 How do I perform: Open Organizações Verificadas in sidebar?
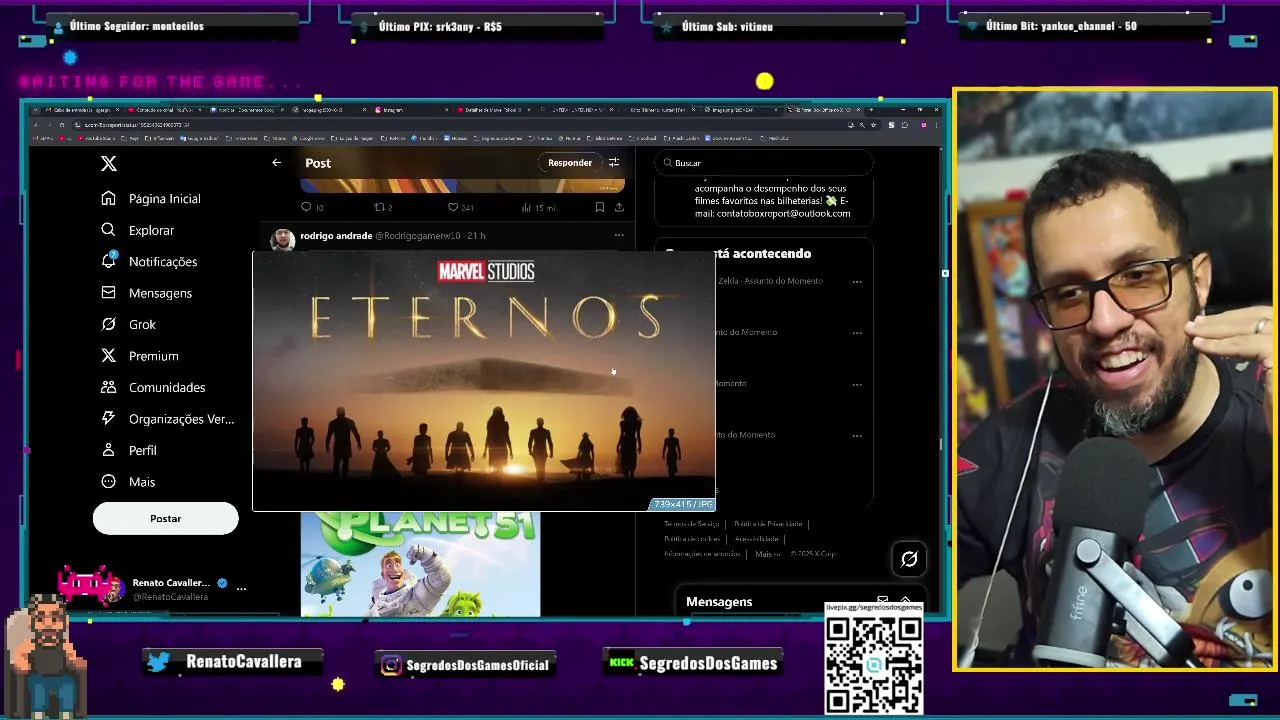(x=168, y=419)
